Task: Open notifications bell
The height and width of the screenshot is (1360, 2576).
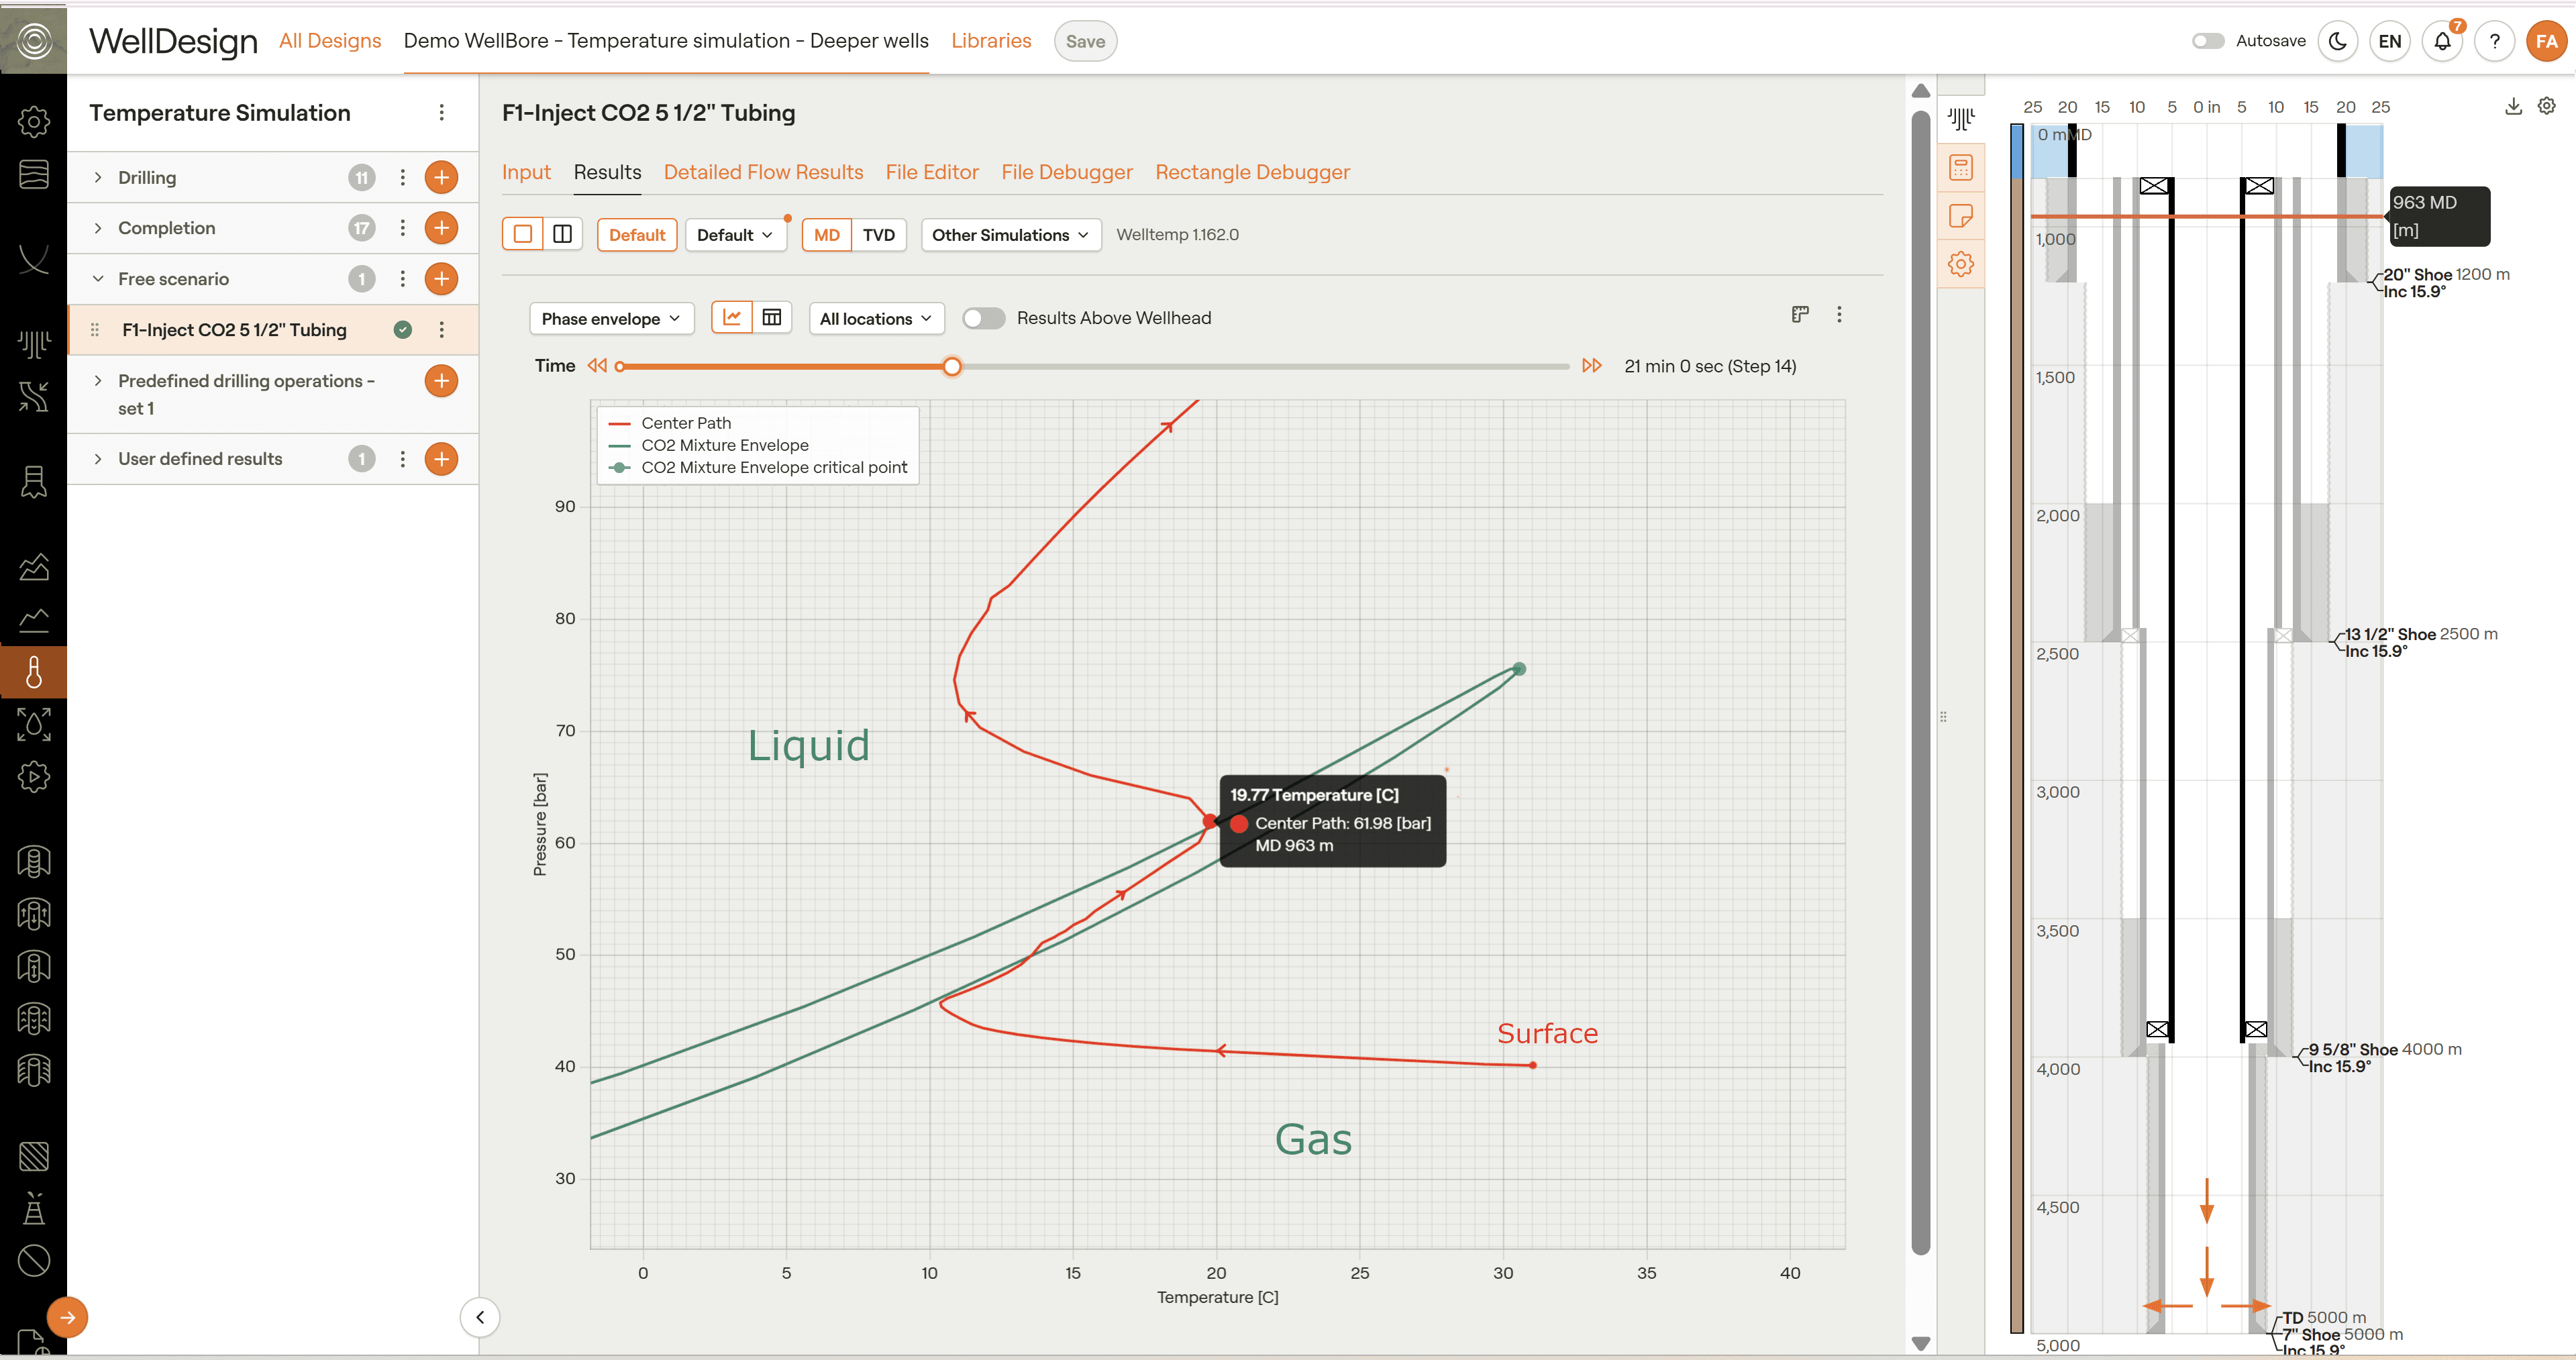Action: [x=2442, y=41]
